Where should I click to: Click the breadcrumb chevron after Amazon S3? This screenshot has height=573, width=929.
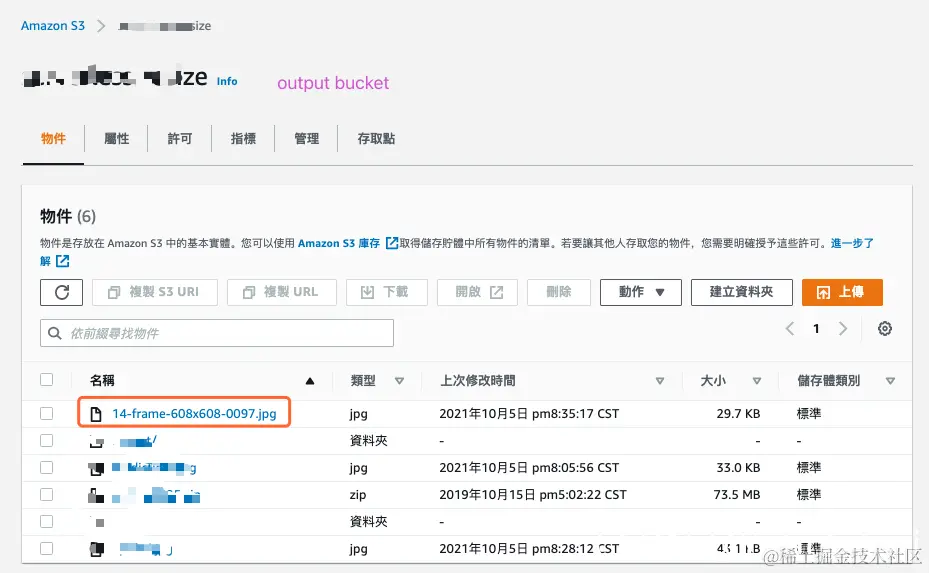tap(101, 26)
